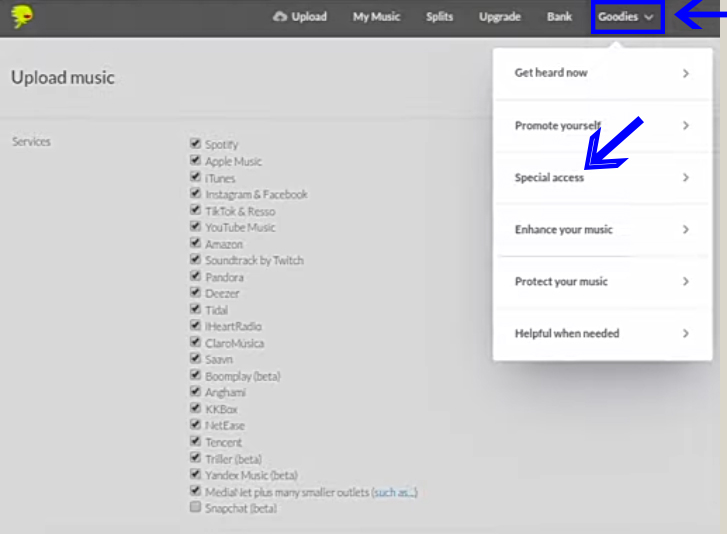
Task: Open the Special access submenu
Action: (x=602, y=178)
